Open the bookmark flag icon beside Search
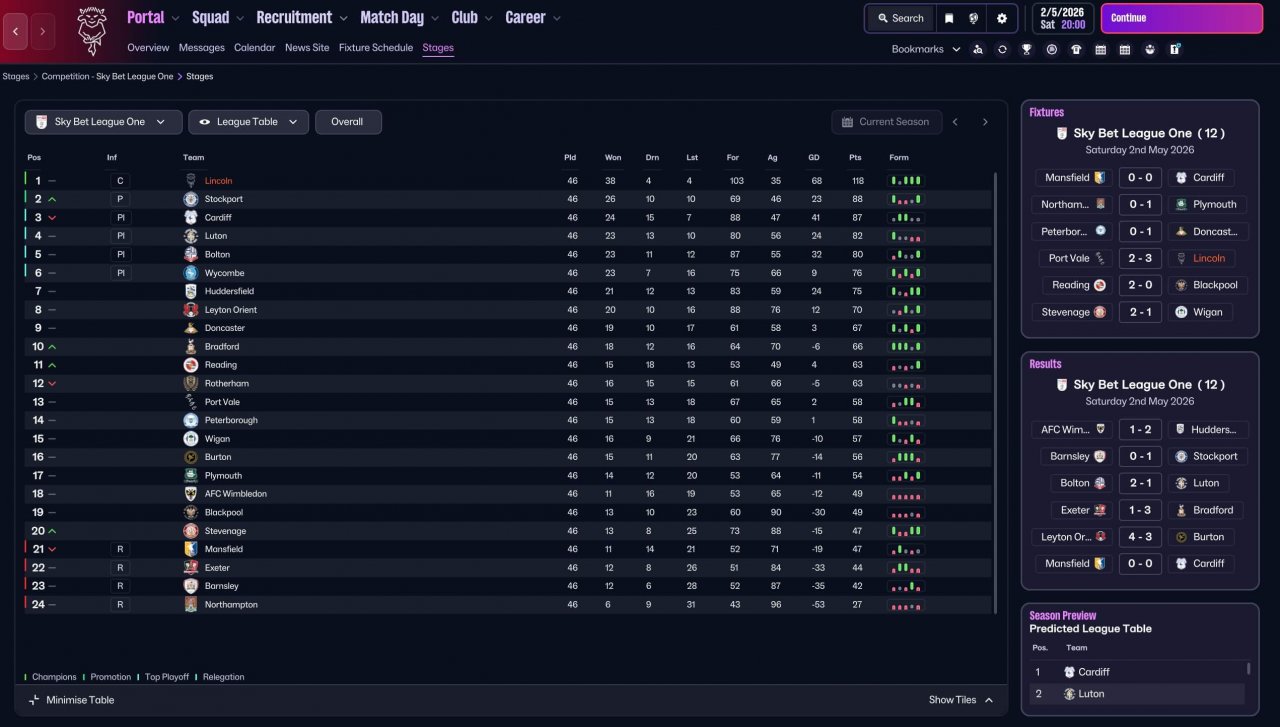 pyautogui.click(x=949, y=18)
